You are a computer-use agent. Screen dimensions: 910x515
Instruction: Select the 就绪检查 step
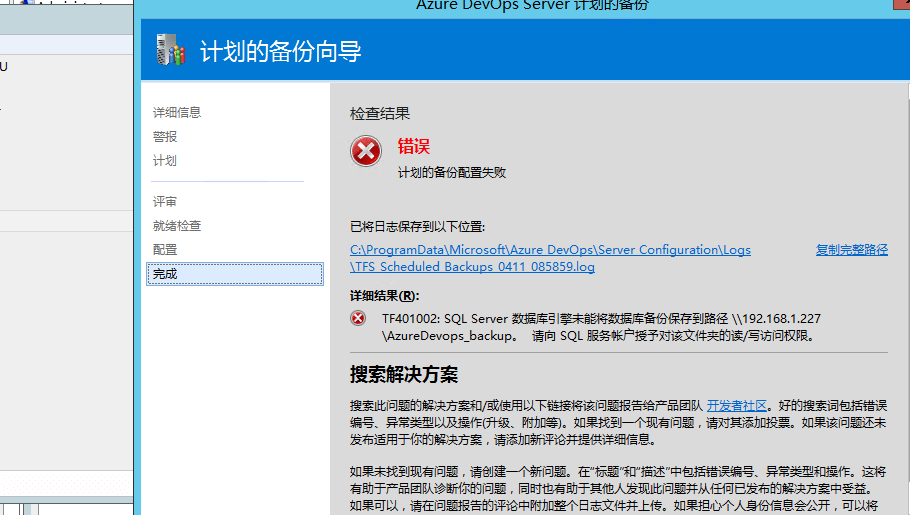[x=177, y=226]
